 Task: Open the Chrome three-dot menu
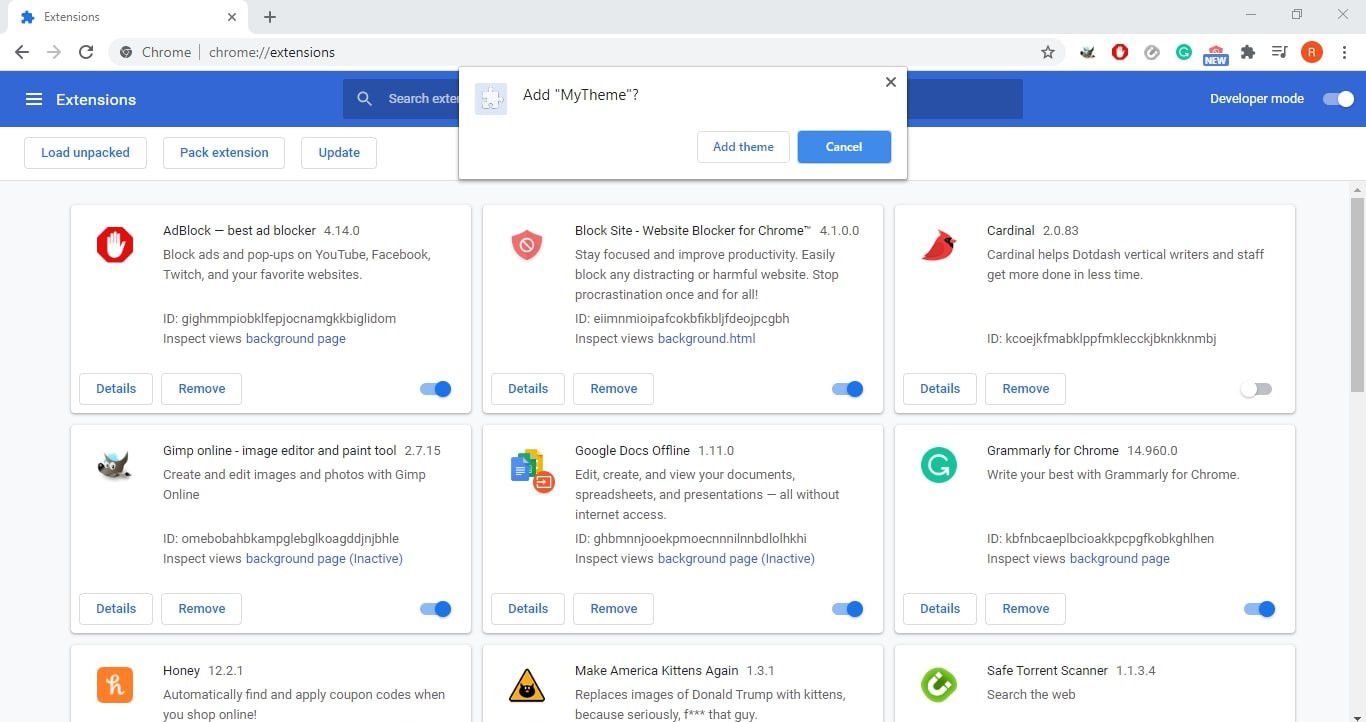tap(1343, 52)
